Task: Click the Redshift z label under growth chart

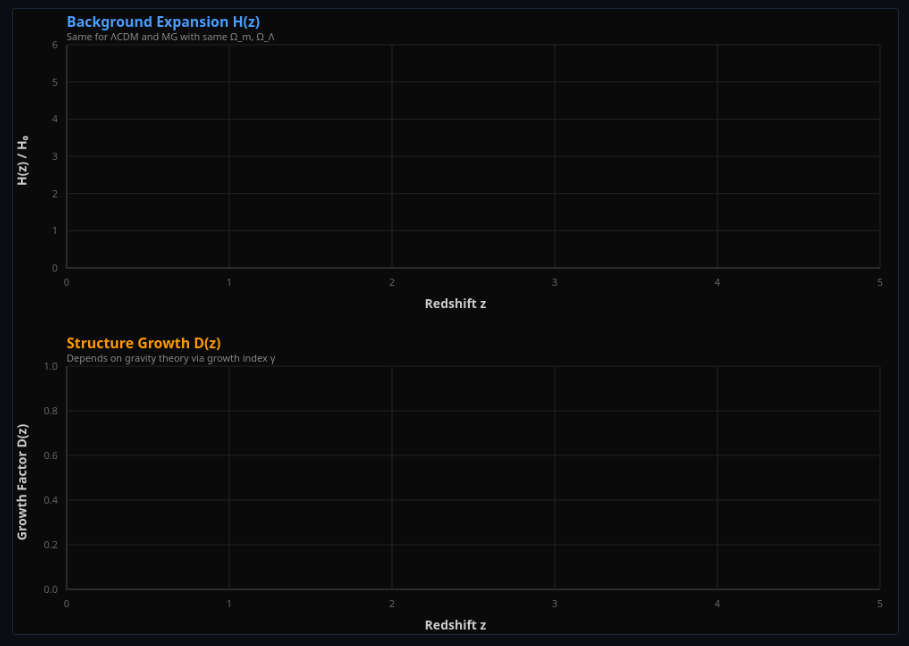Action: tap(455, 625)
